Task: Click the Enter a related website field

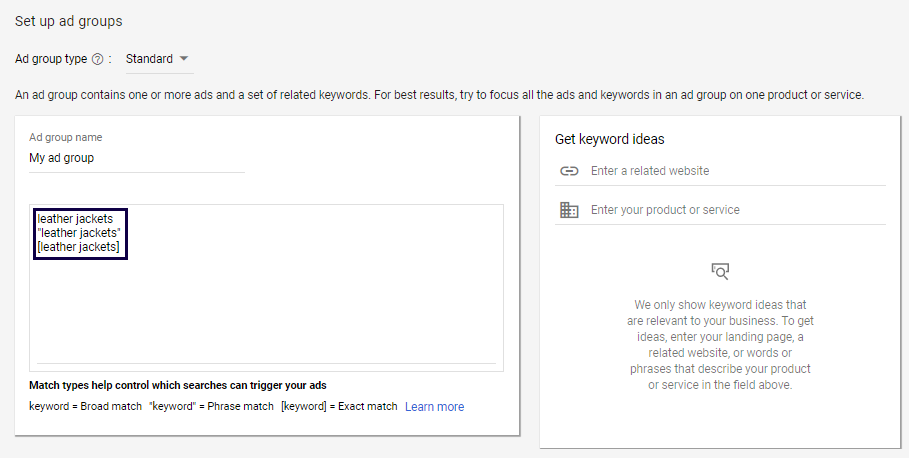Action: (736, 171)
